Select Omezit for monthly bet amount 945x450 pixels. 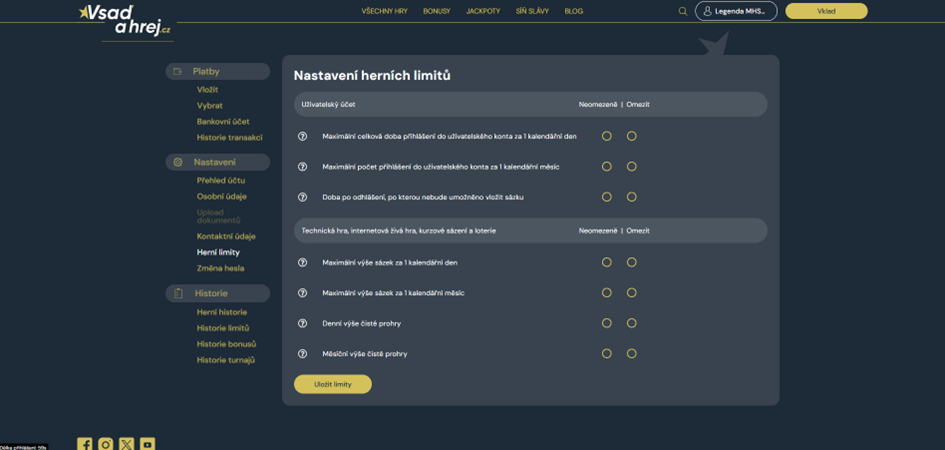click(632, 293)
